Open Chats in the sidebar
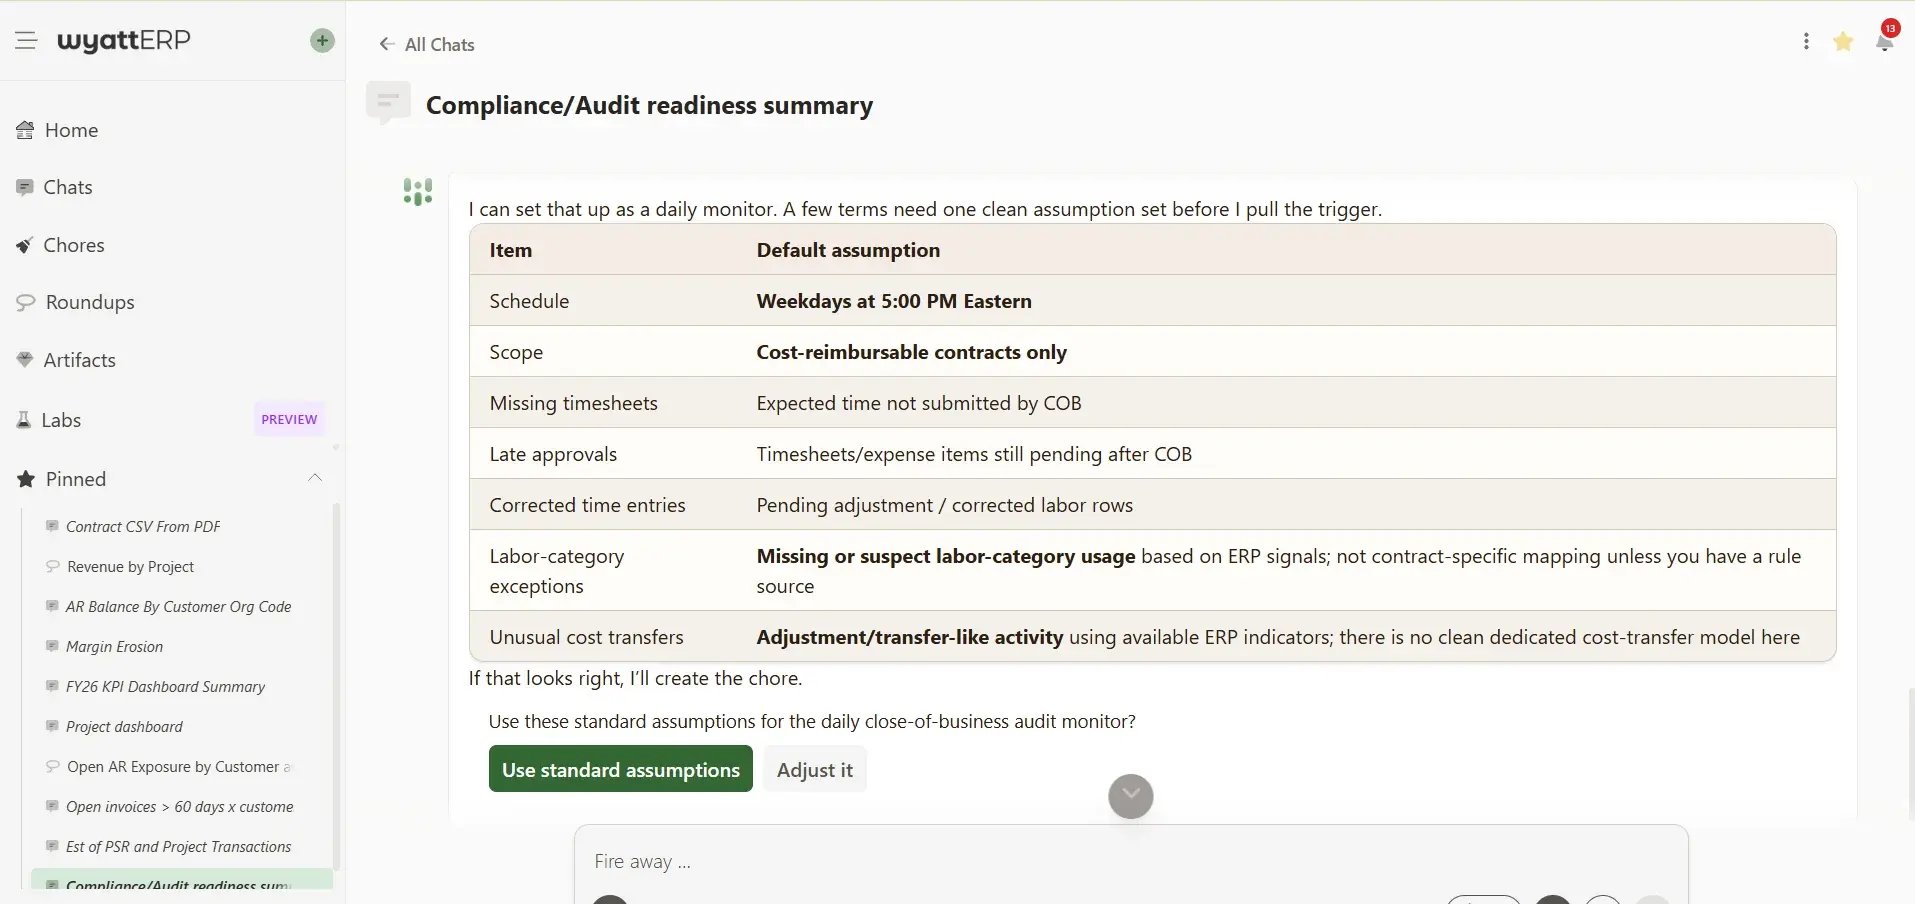 tap(55, 187)
